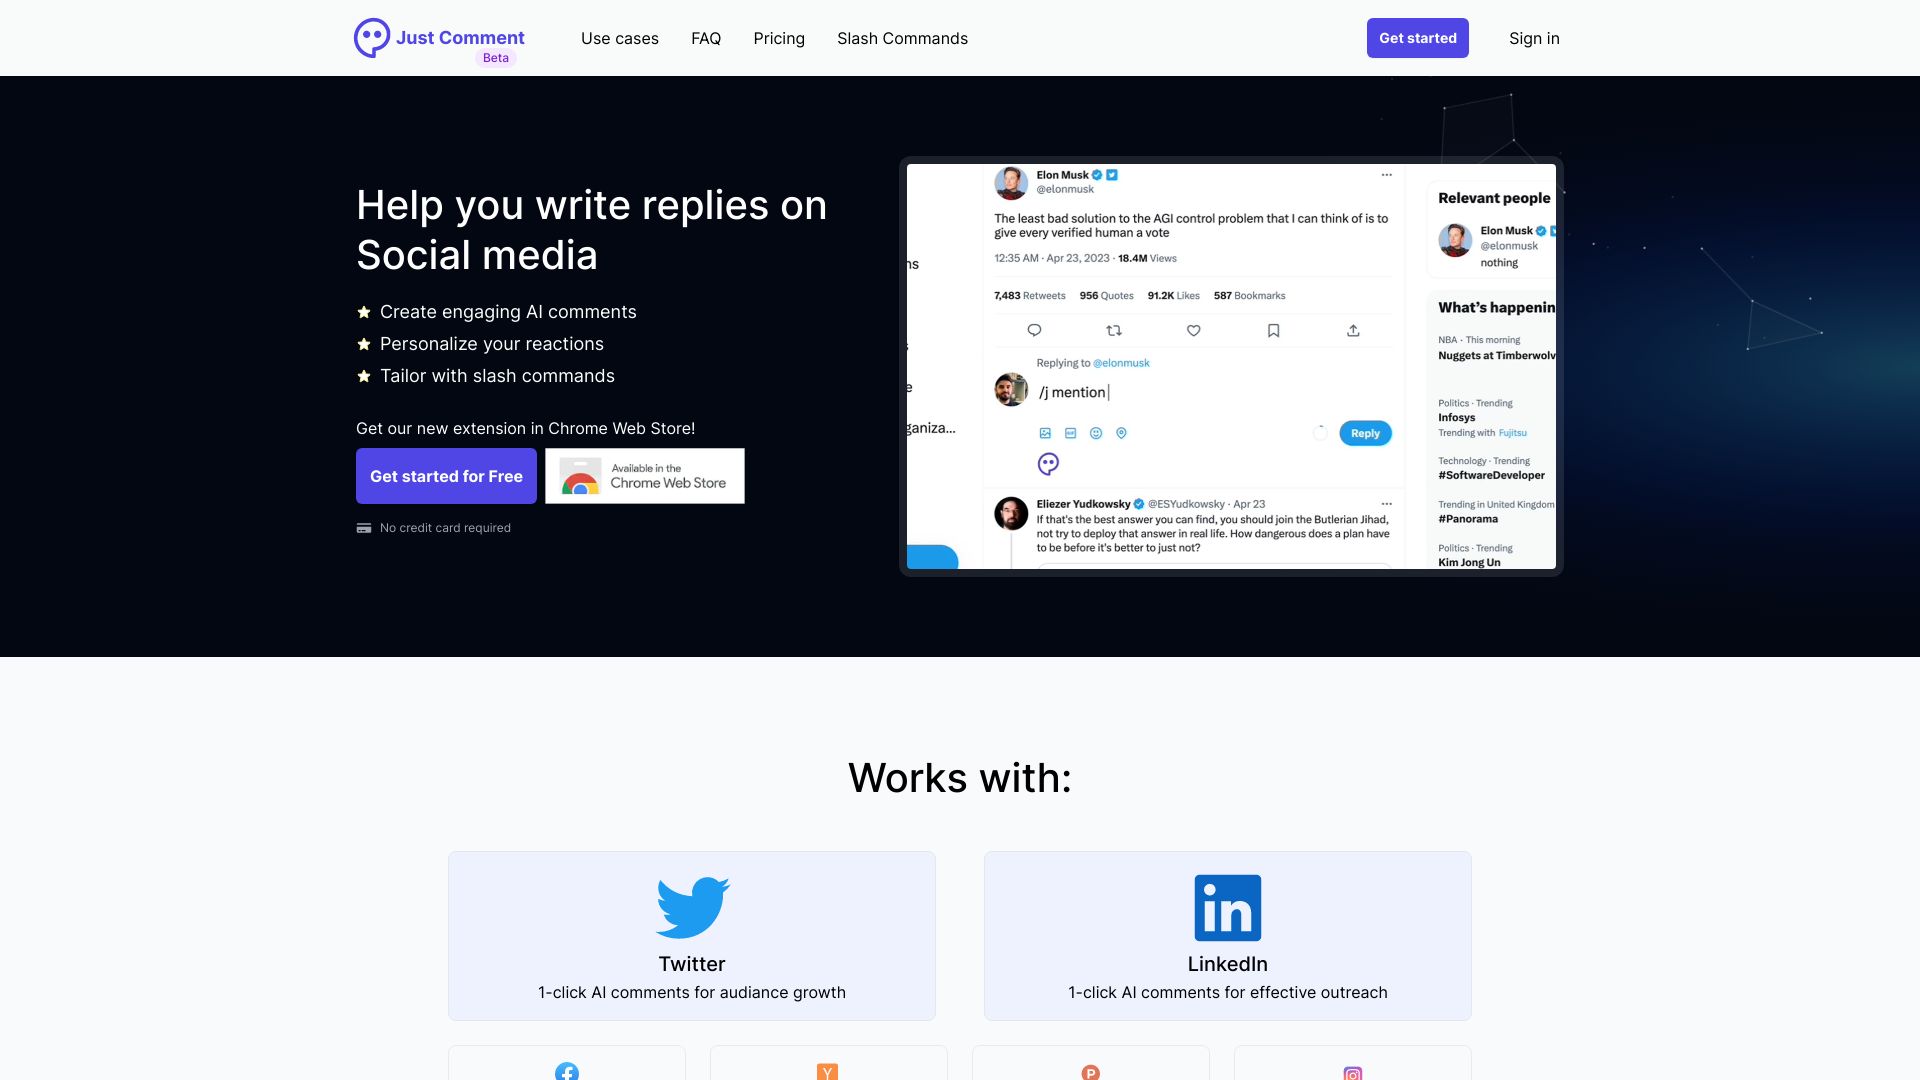Click the Get started for Free button
The width and height of the screenshot is (1920, 1080).
[x=446, y=475]
